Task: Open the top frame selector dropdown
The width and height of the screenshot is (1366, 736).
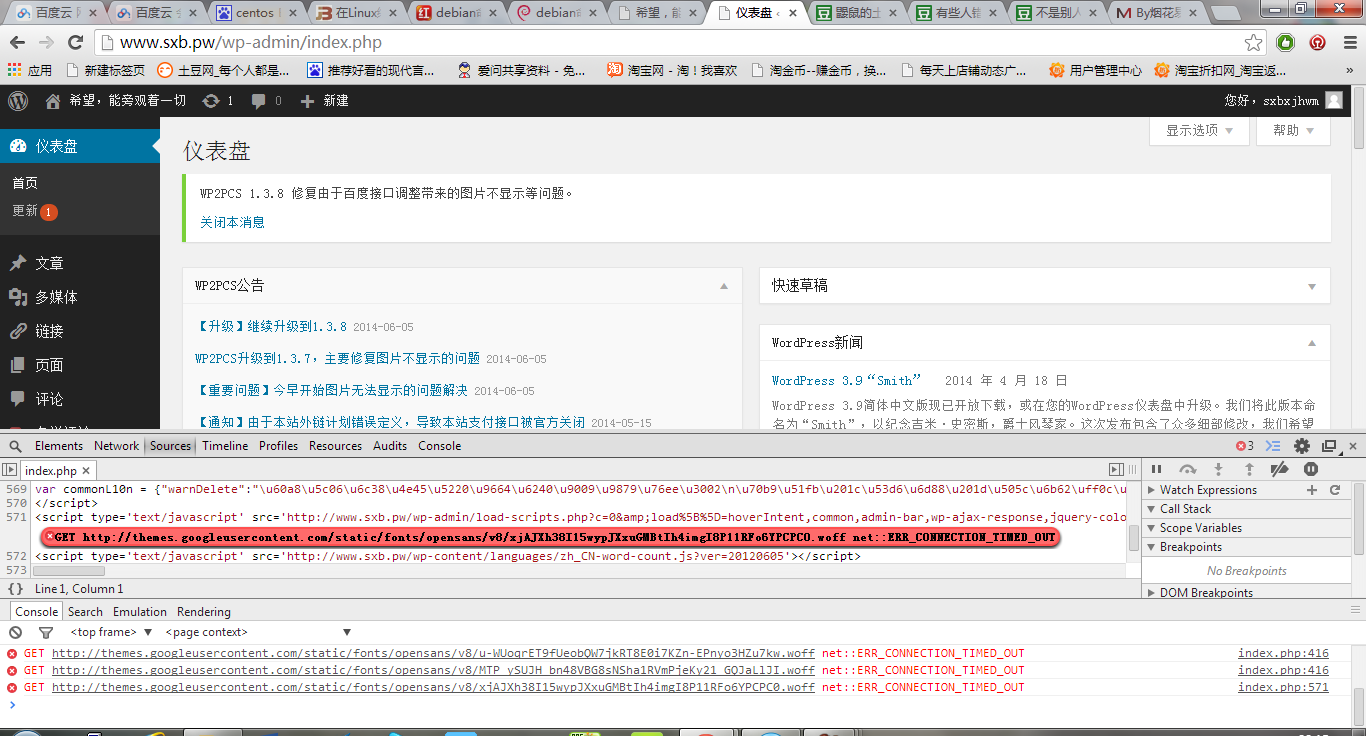Action: pos(111,632)
